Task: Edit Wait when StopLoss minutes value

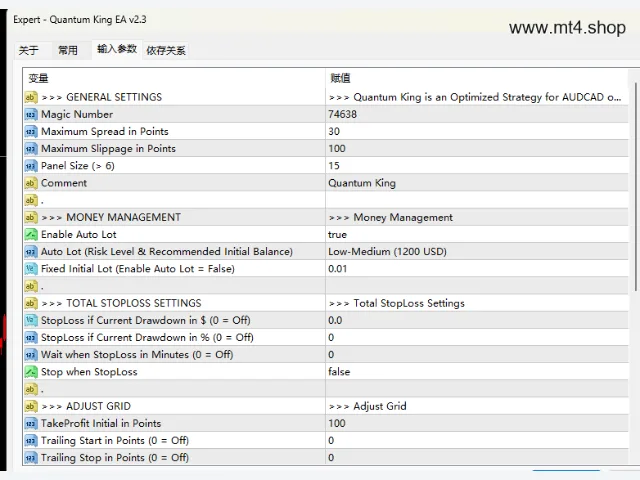Action: point(477,354)
